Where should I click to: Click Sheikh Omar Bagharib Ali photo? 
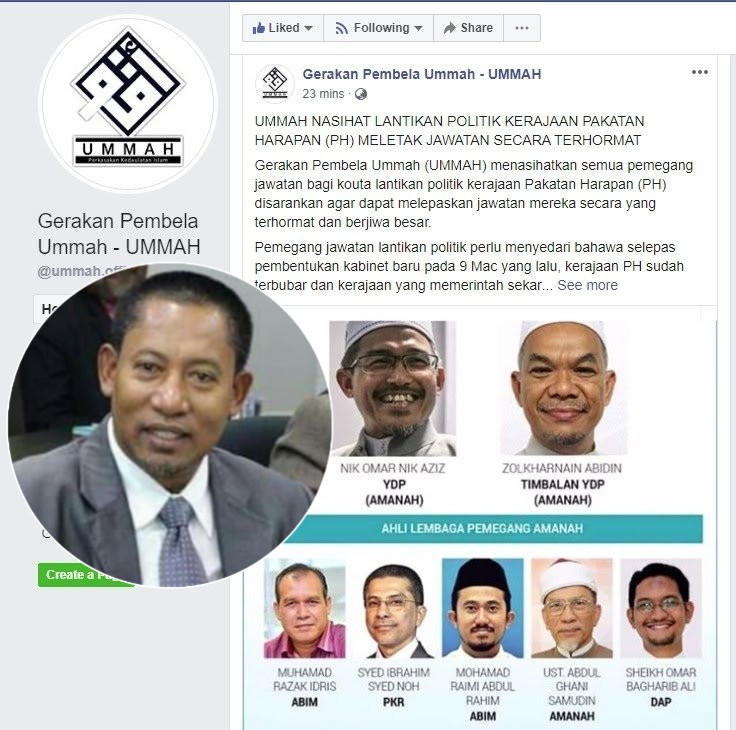point(660,608)
